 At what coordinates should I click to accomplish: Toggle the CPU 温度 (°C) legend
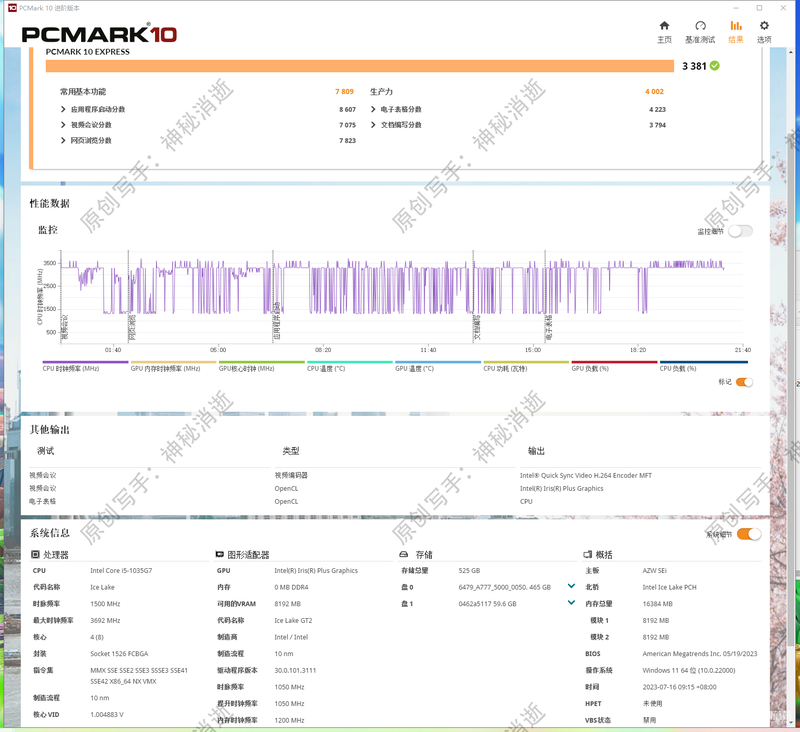349,366
